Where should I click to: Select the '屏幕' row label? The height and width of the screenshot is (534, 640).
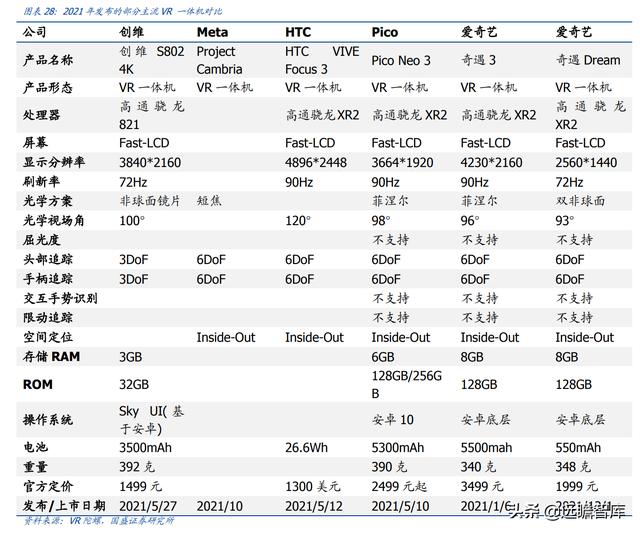[x=35, y=143]
